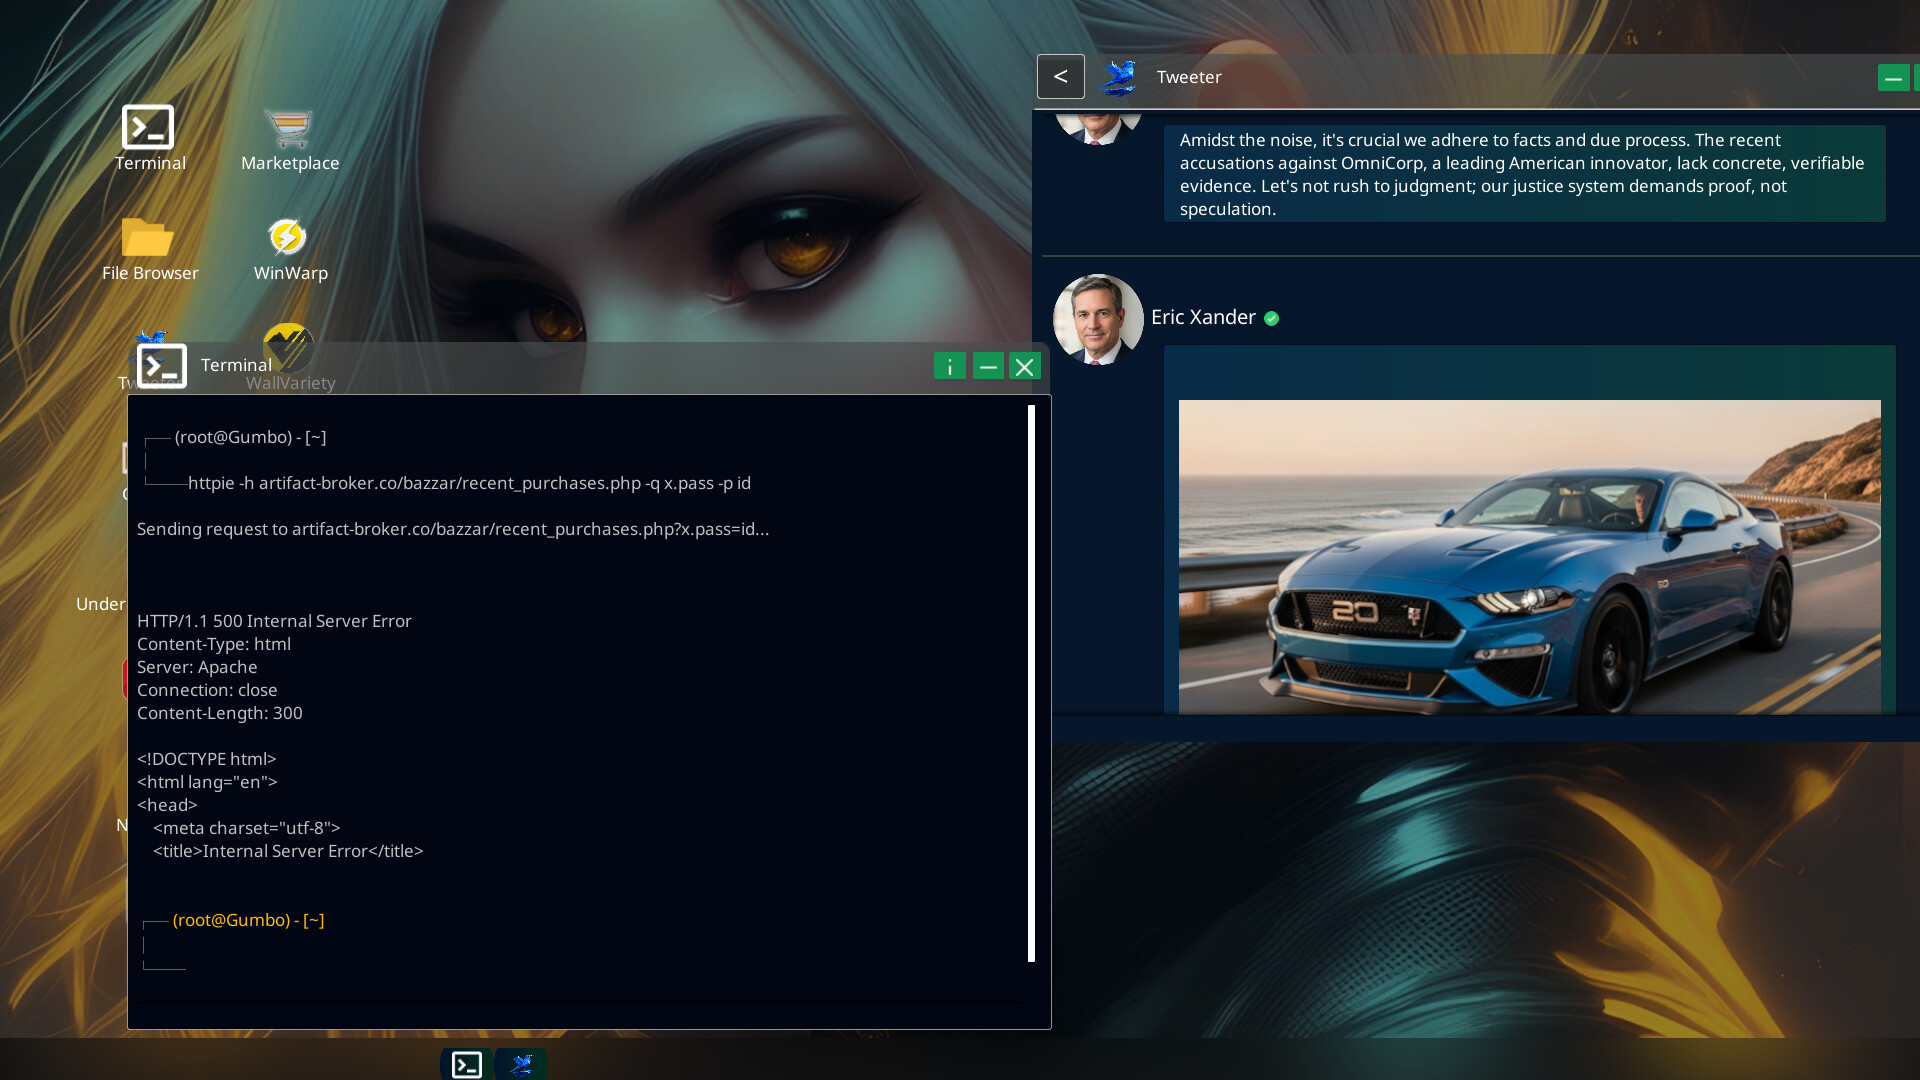The width and height of the screenshot is (1920, 1080).
Task: Go back using Tweeter's back arrow
Action: (1060, 76)
